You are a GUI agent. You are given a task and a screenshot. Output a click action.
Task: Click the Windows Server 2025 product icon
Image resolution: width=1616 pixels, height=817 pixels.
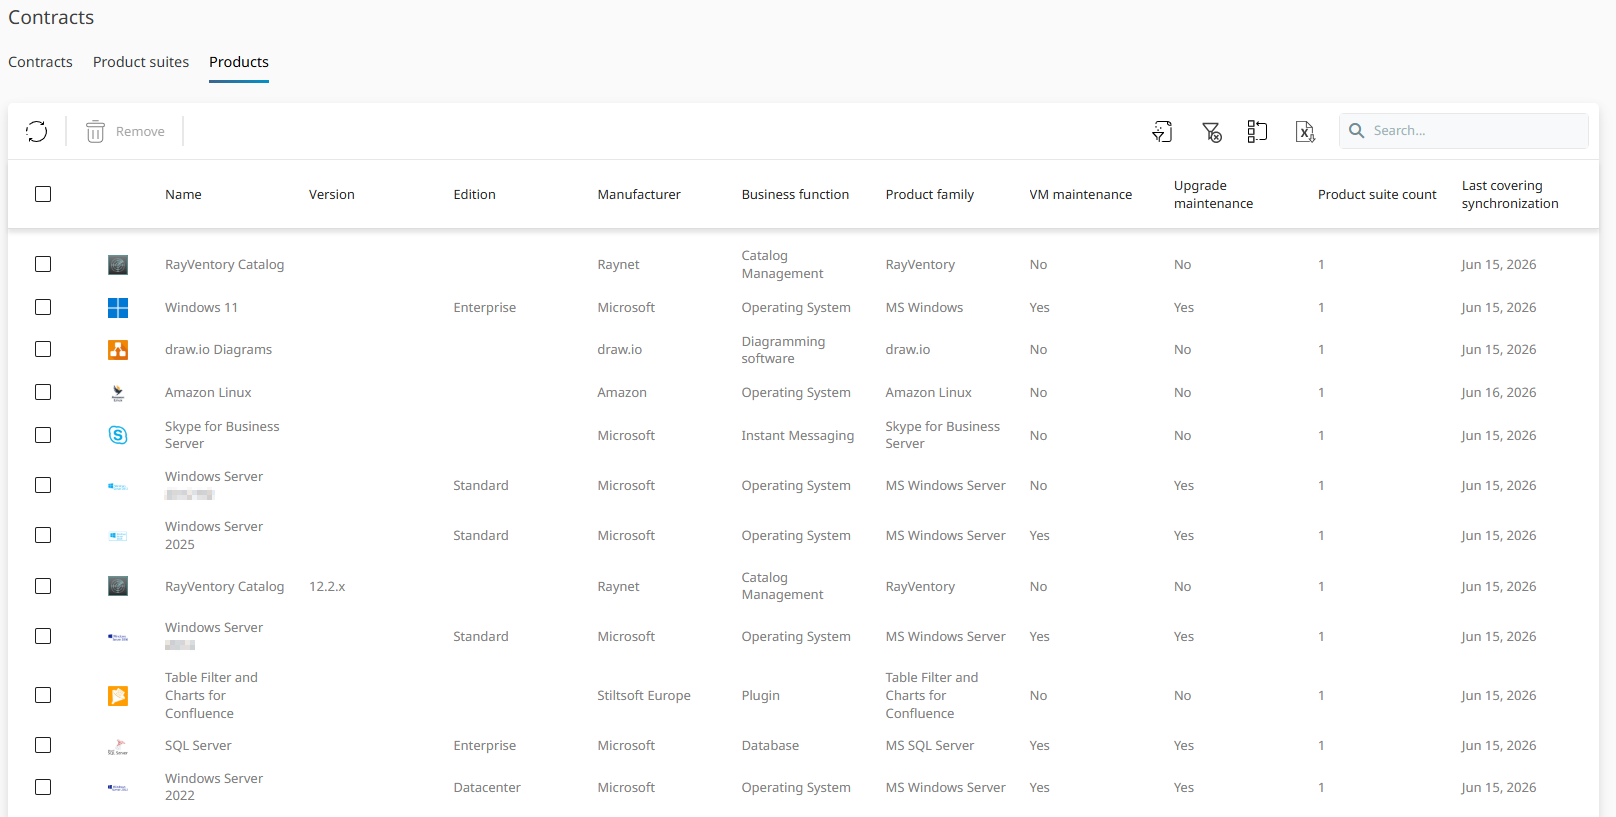point(118,536)
